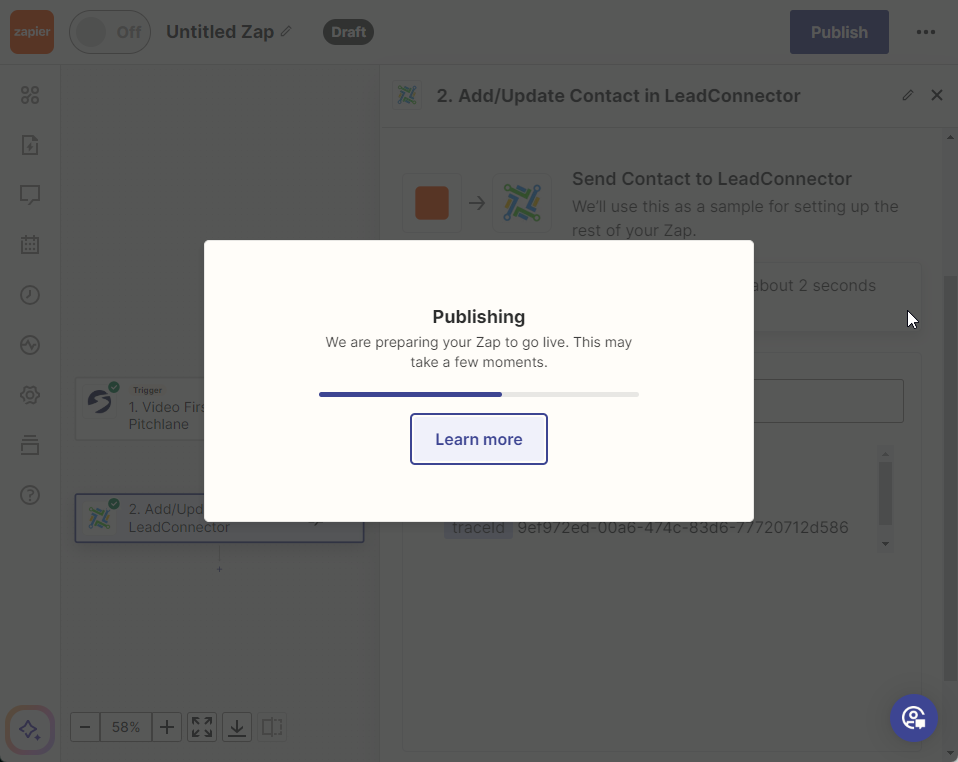Click the fit-to-view expand icon
The height and width of the screenshot is (762, 958).
point(202,727)
